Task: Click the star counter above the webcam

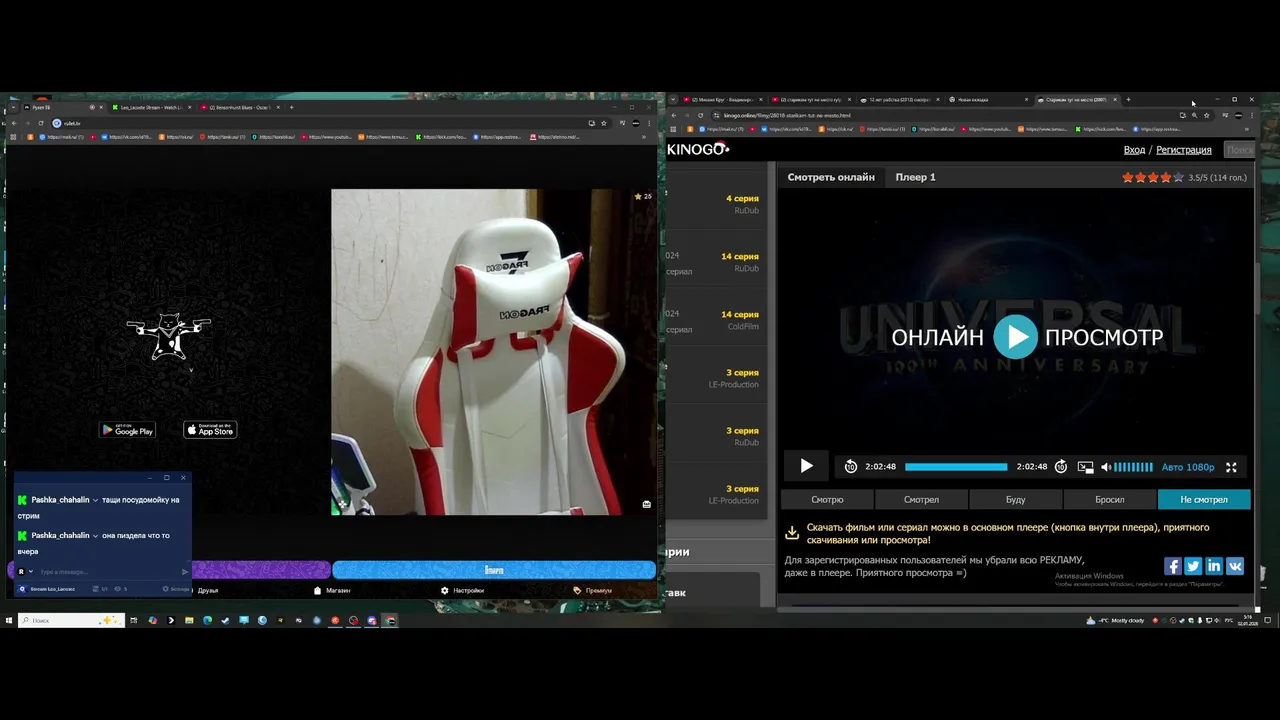Action: (x=643, y=196)
